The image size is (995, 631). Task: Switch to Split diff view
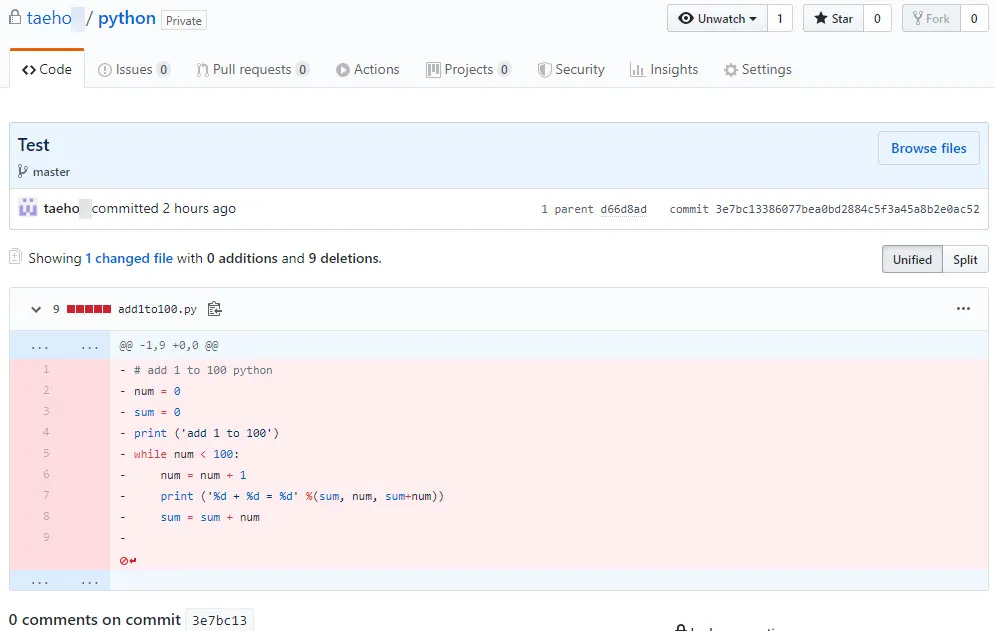click(x=965, y=259)
